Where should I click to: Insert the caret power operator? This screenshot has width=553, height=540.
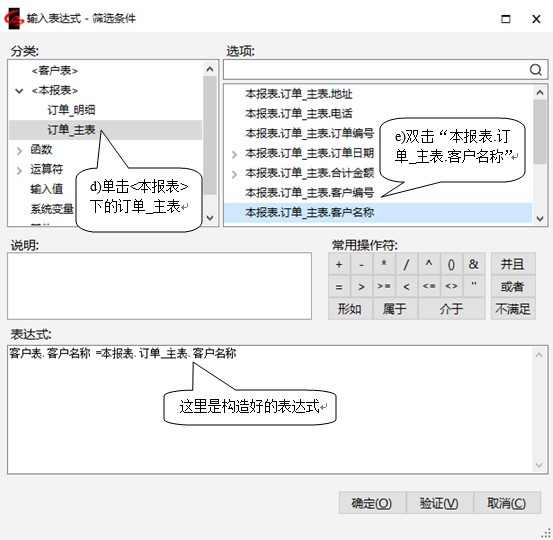click(429, 264)
